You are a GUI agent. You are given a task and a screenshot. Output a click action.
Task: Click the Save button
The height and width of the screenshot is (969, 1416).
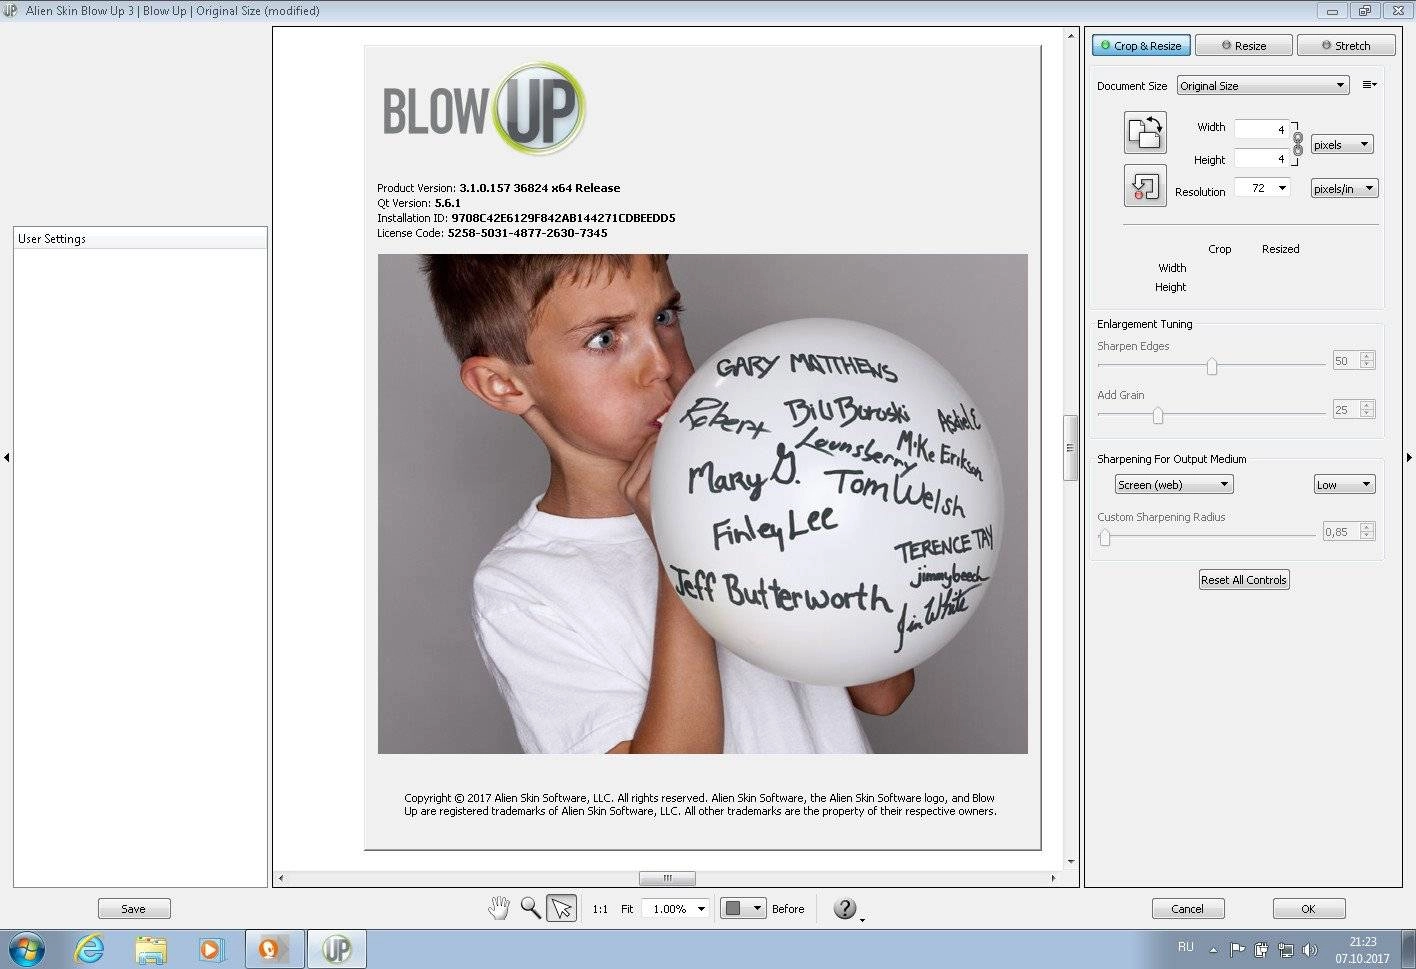click(x=134, y=908)
